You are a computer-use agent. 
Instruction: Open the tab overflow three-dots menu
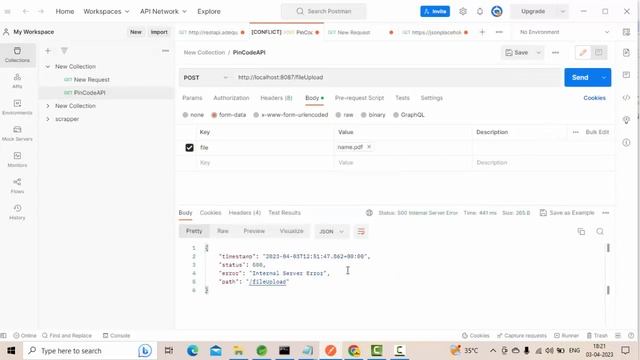499,32
